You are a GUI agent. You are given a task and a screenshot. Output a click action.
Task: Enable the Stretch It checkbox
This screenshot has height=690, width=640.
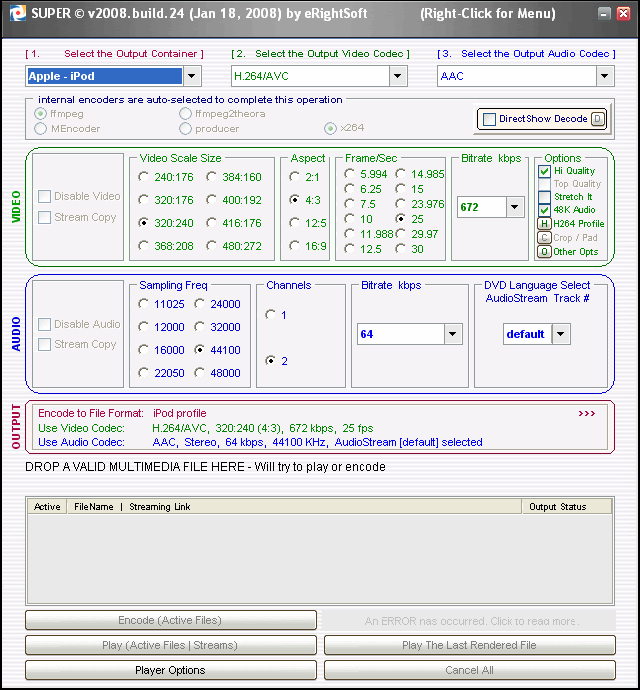544,197
